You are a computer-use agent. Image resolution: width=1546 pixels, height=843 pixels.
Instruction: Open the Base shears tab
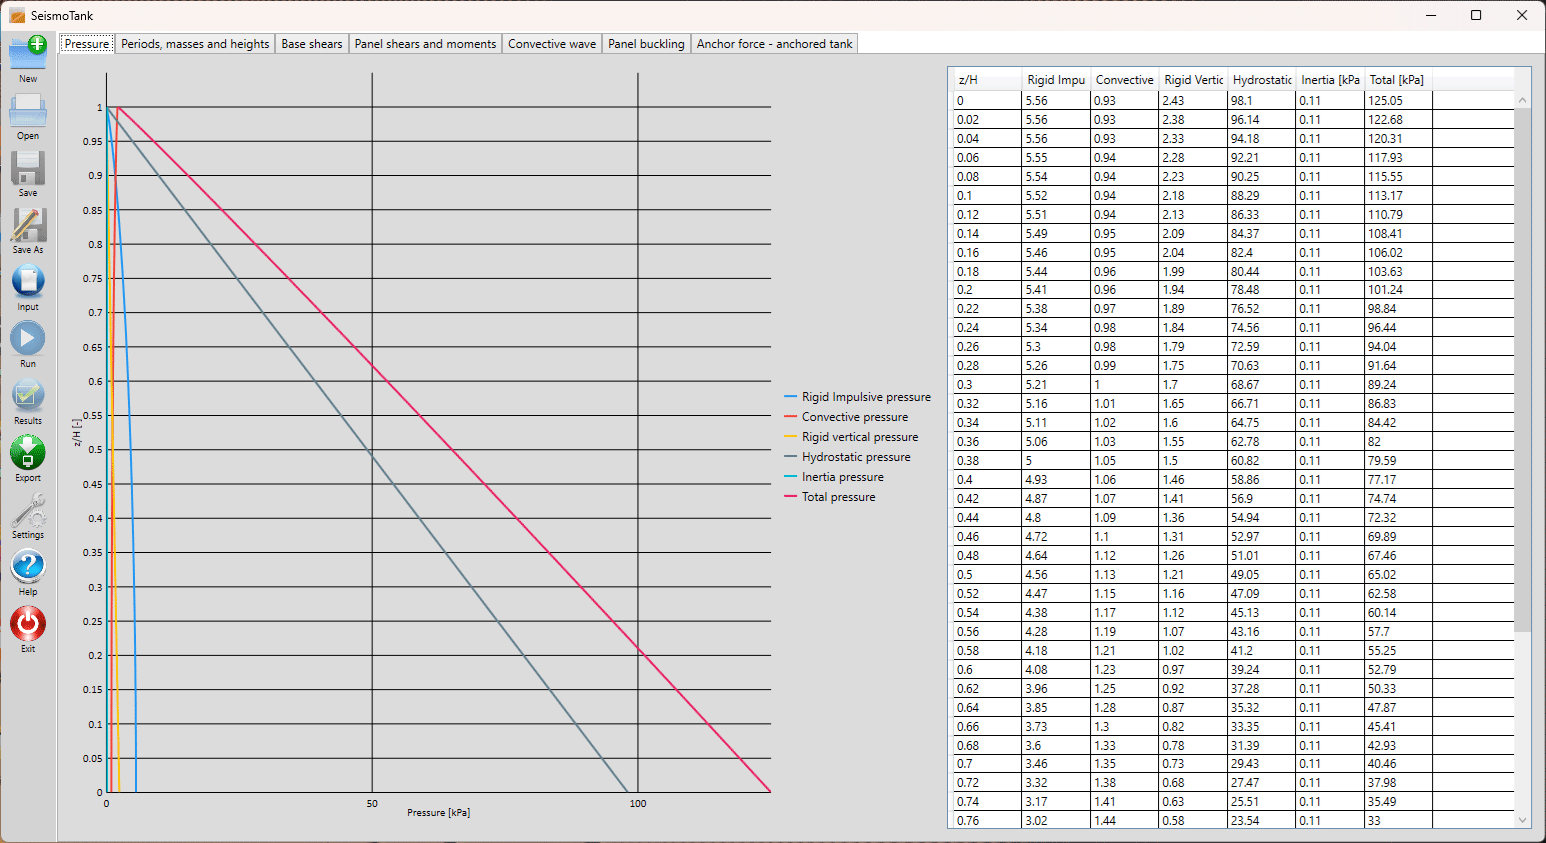point(312,44)
